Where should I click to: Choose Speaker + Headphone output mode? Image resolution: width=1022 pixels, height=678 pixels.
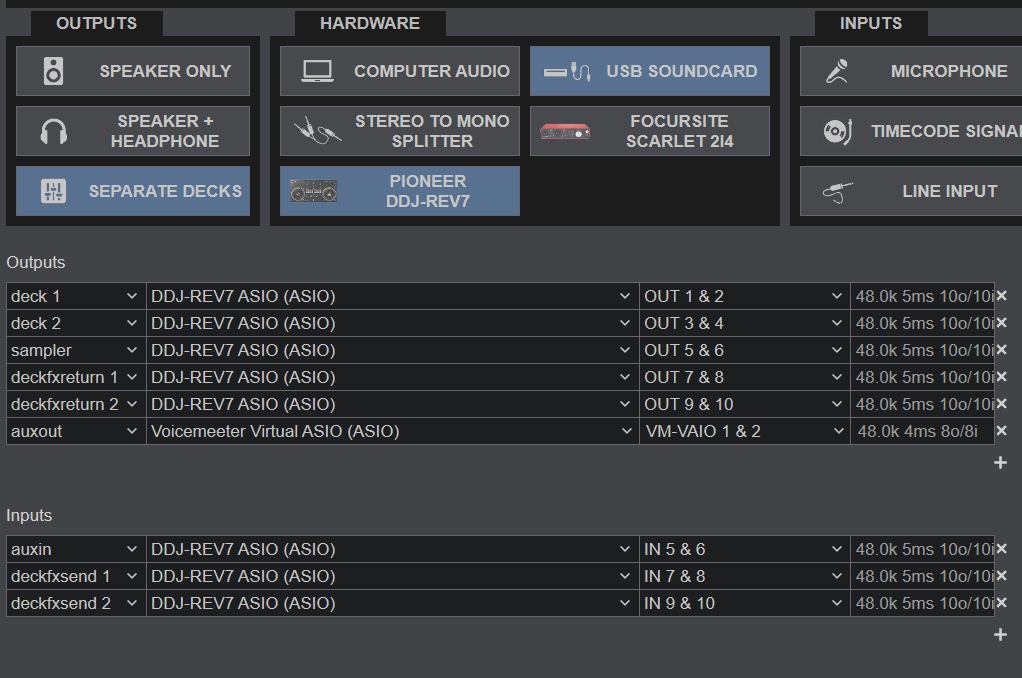pyautogui.click(x=133, y=131)
